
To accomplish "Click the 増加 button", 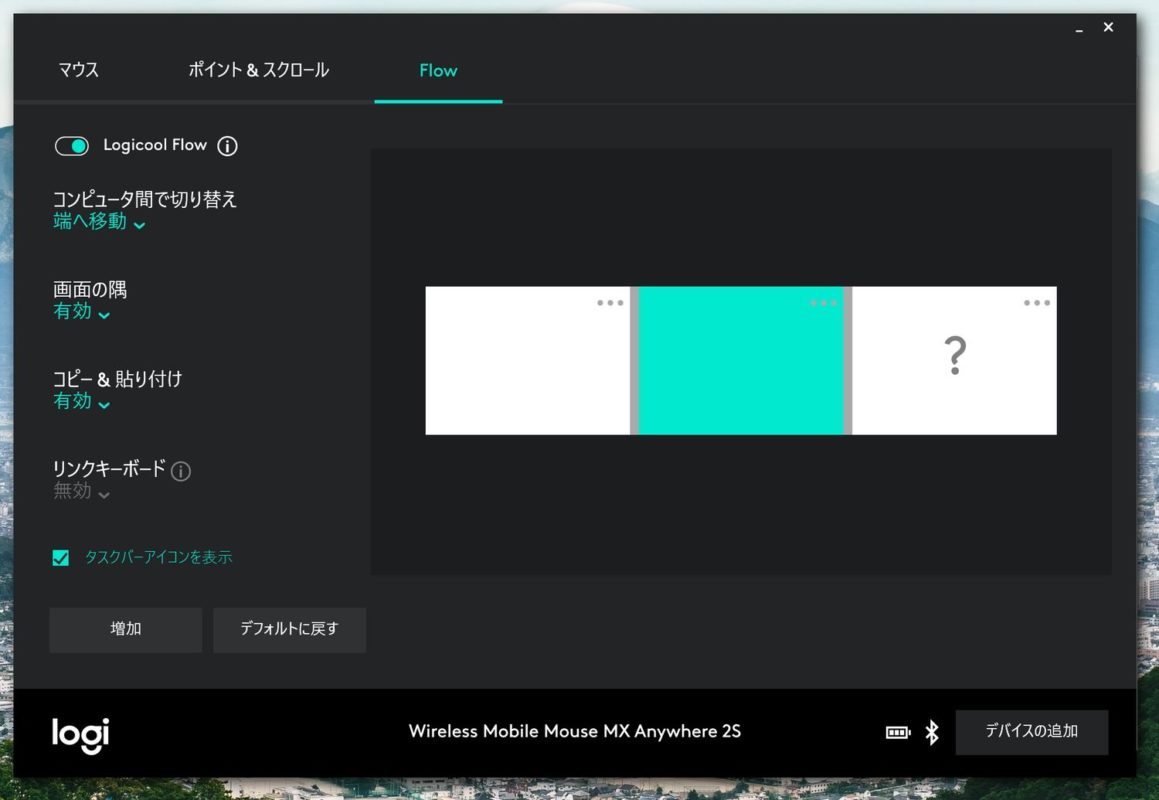I will (126, 630).
